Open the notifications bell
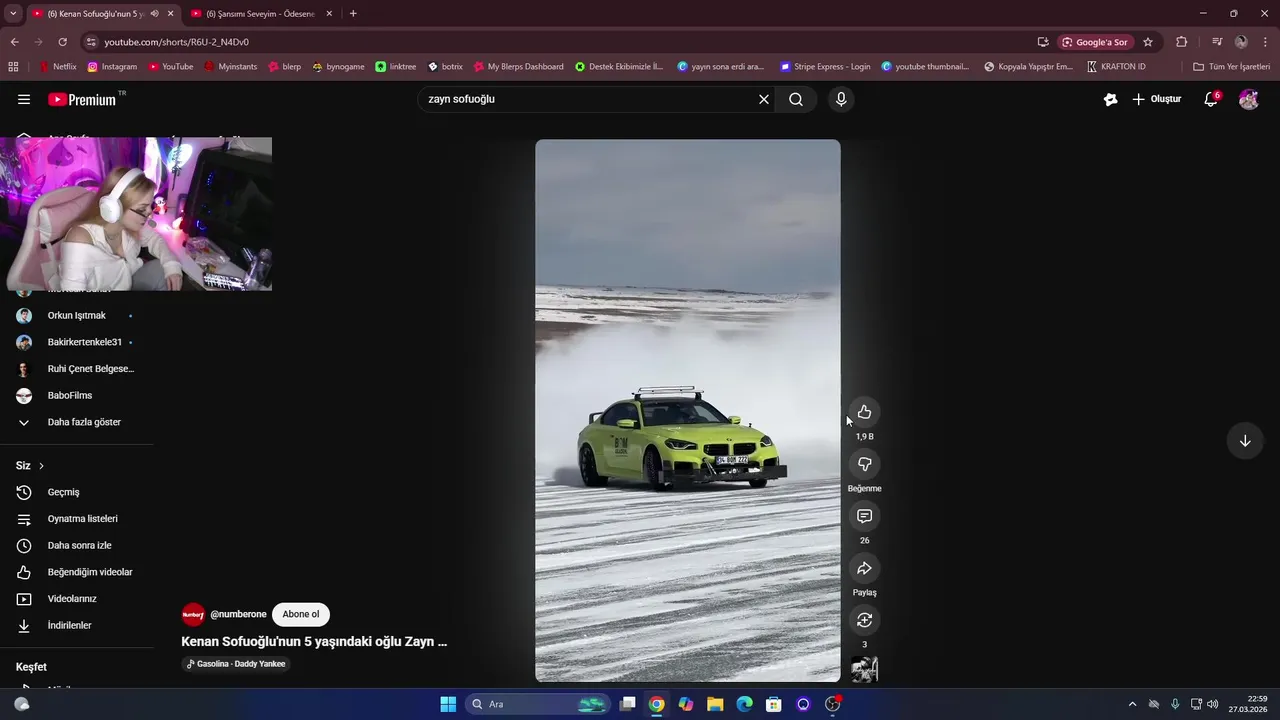The height and width of the screenshot is (720, 1280). (1211, 99)
